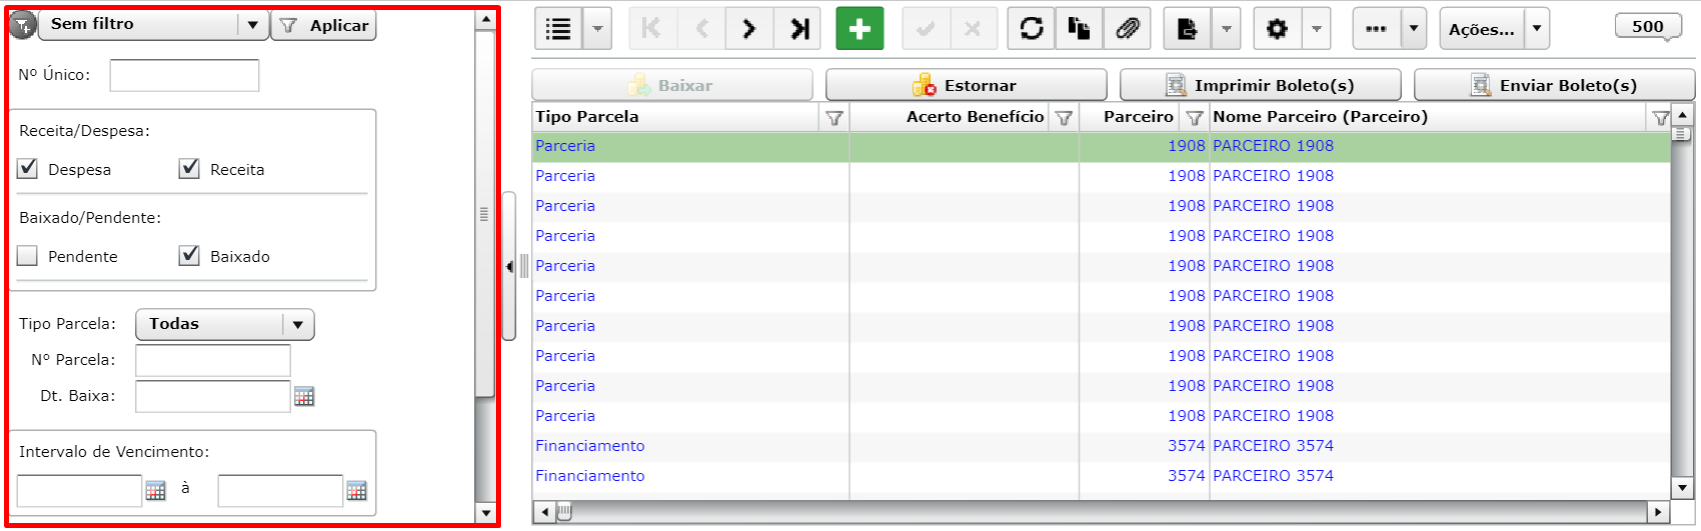Untick the Baixado checkbox

pyautogui.click(x=189, y=256)
